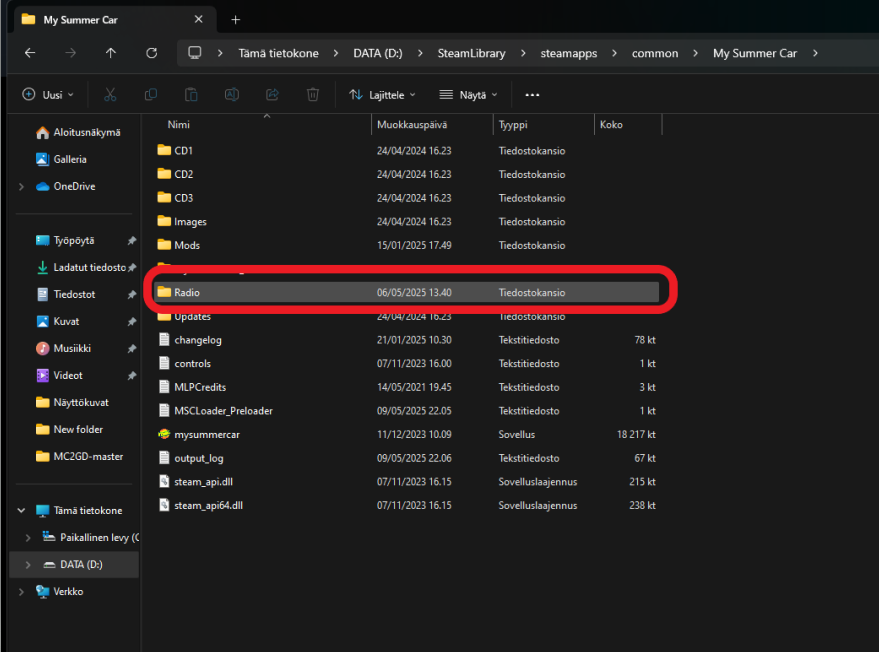Sort by Nimi column header
The image size is (879, 652).
(179, 124)
